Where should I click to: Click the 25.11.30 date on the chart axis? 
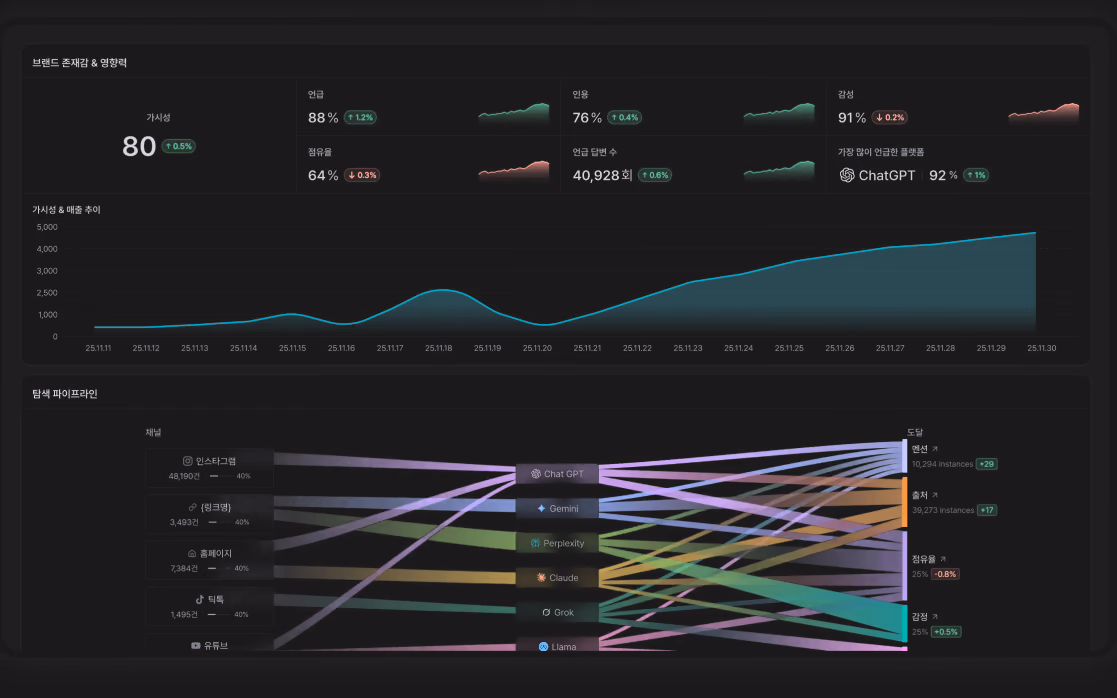[x=1041, y=348]
